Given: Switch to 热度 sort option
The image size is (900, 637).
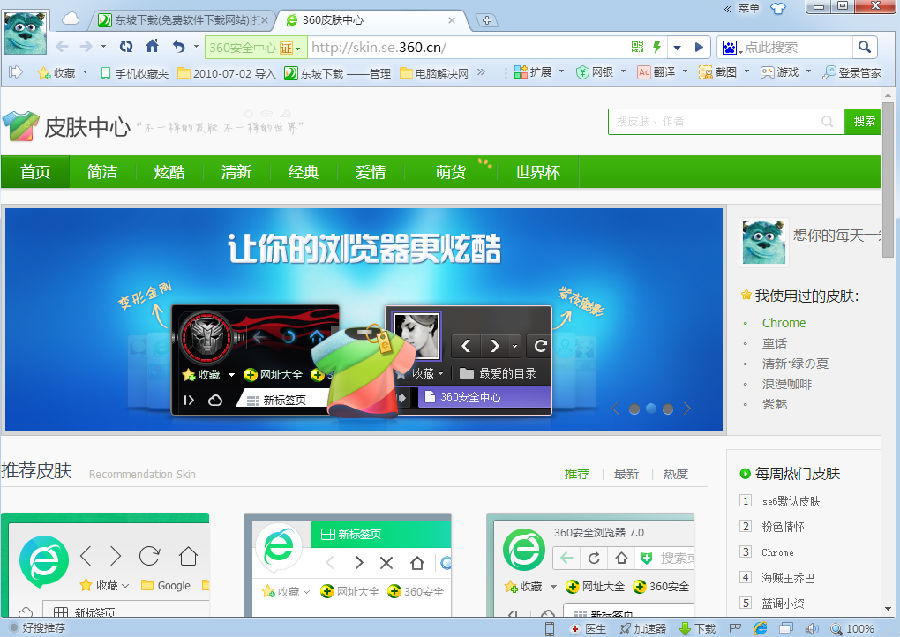Looking at the screenshot, I should click(x=676, y=474).
